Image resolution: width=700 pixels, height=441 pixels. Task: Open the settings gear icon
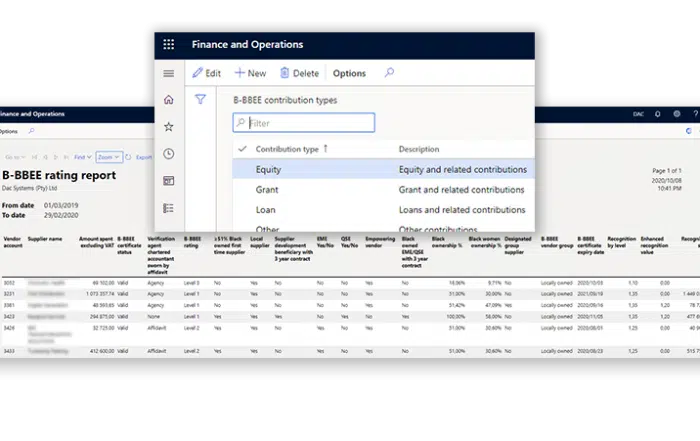pos(677,114)
